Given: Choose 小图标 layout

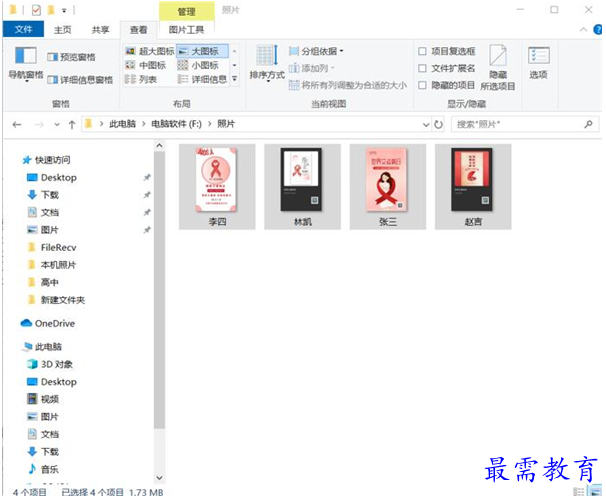Looking at the screenshot, I should (x=198, y=65).
